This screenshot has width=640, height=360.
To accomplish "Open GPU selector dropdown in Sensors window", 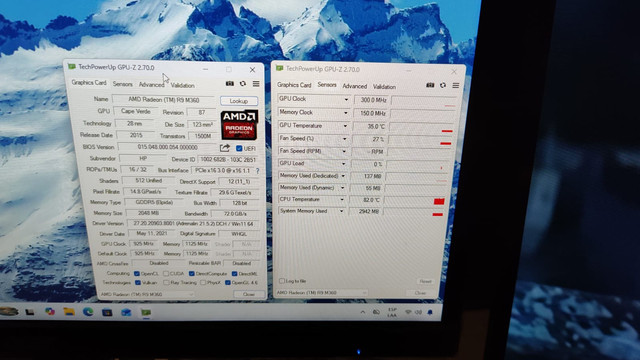I will 364,293.
